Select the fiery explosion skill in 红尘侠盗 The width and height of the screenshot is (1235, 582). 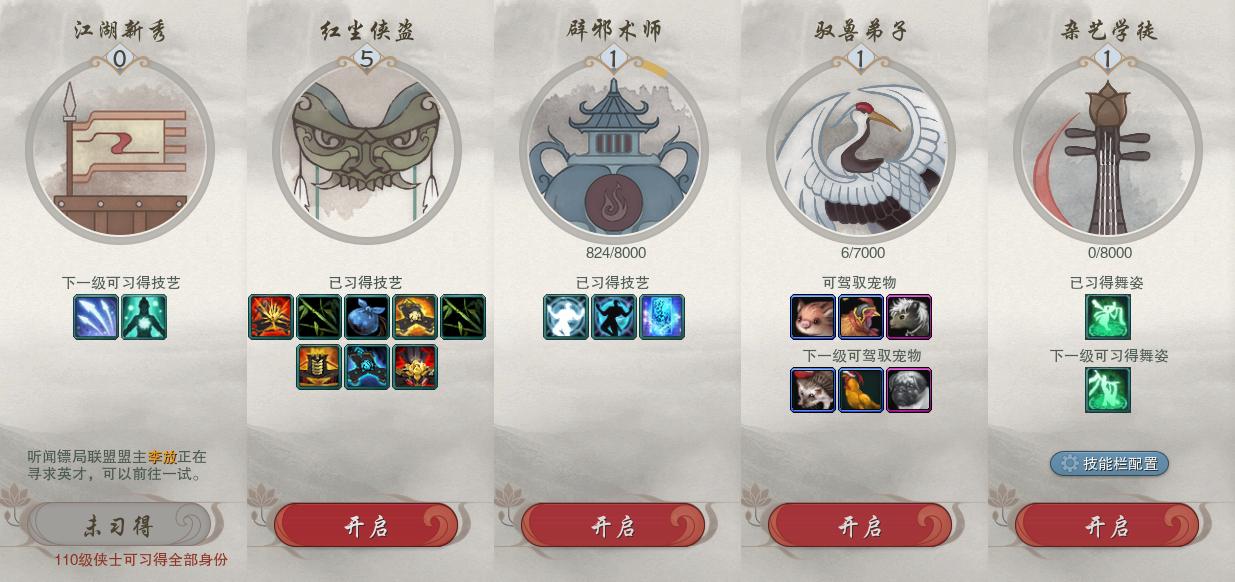271,317
